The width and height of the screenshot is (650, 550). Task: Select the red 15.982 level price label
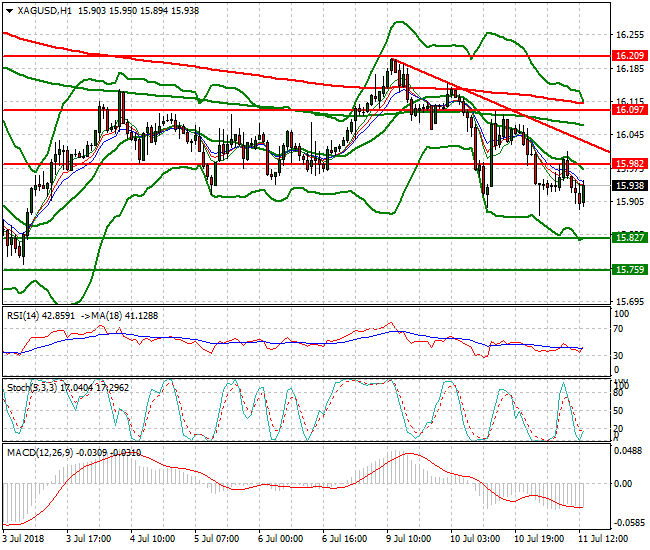coord(629,164)
